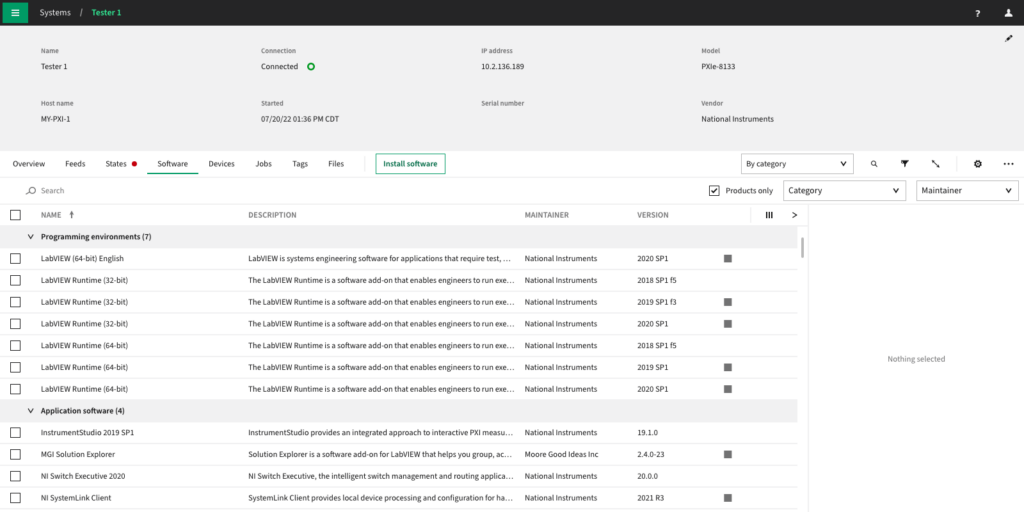The height and width of the screenshot is (512, 1024).
Task: Click version 2.4.0-23 cell
Action: (651, 455)
